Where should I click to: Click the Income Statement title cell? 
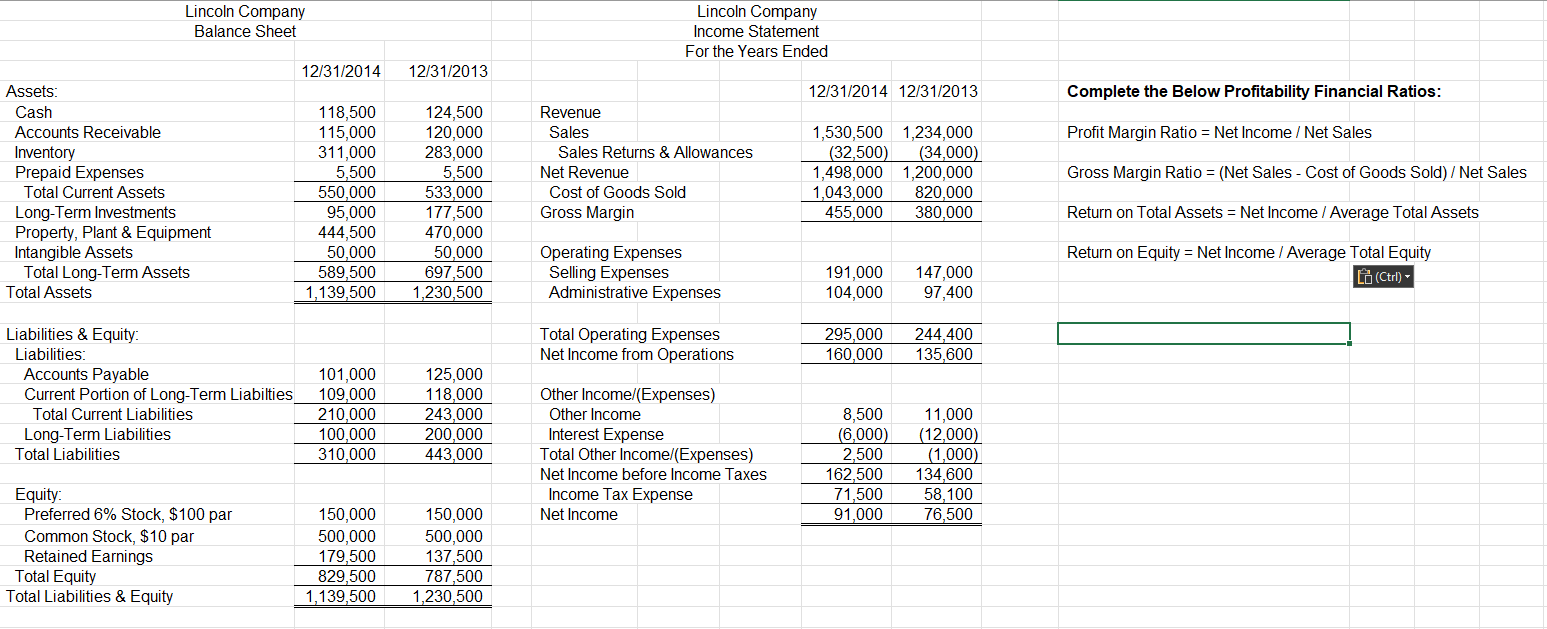click(x=756, y=31)
